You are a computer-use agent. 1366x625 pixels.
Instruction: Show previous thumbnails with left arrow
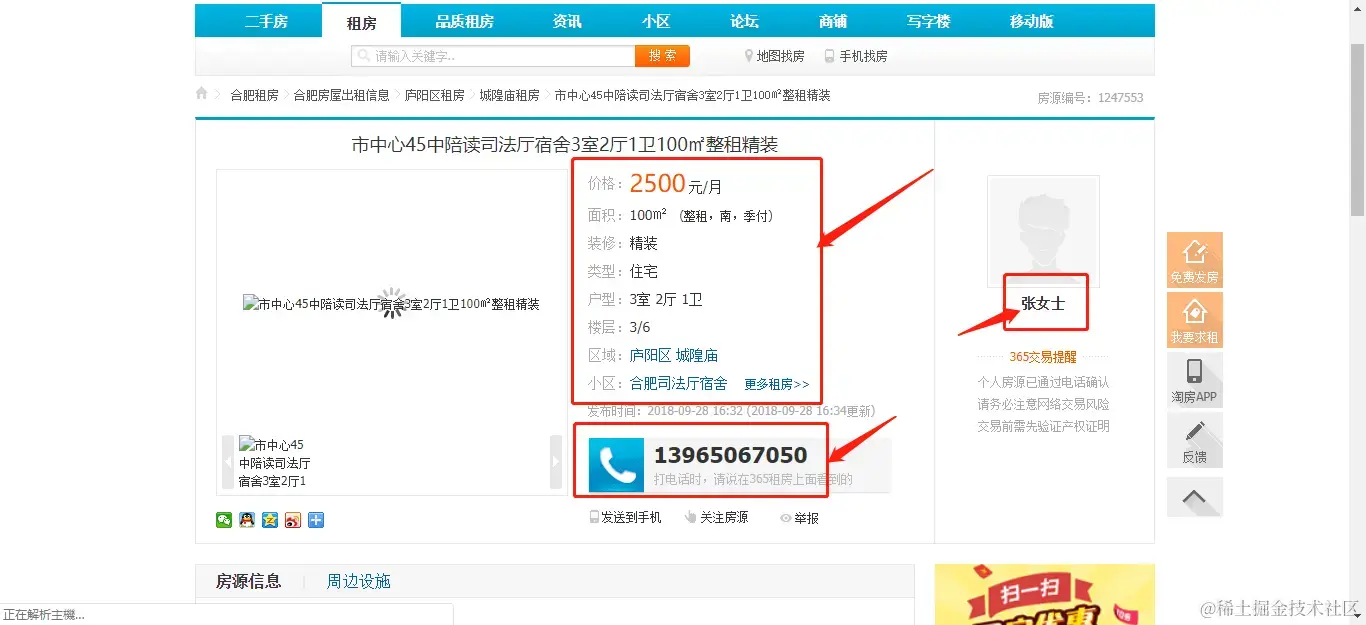click(x=228, y=462)
